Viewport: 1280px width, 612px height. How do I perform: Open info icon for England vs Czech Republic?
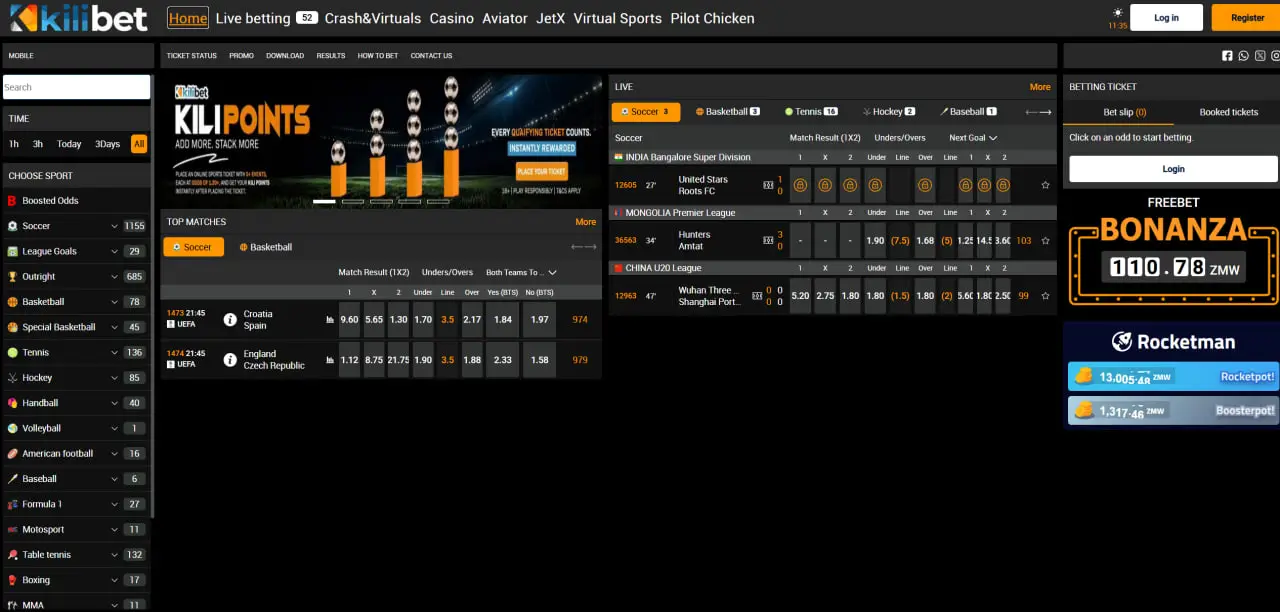230,359
